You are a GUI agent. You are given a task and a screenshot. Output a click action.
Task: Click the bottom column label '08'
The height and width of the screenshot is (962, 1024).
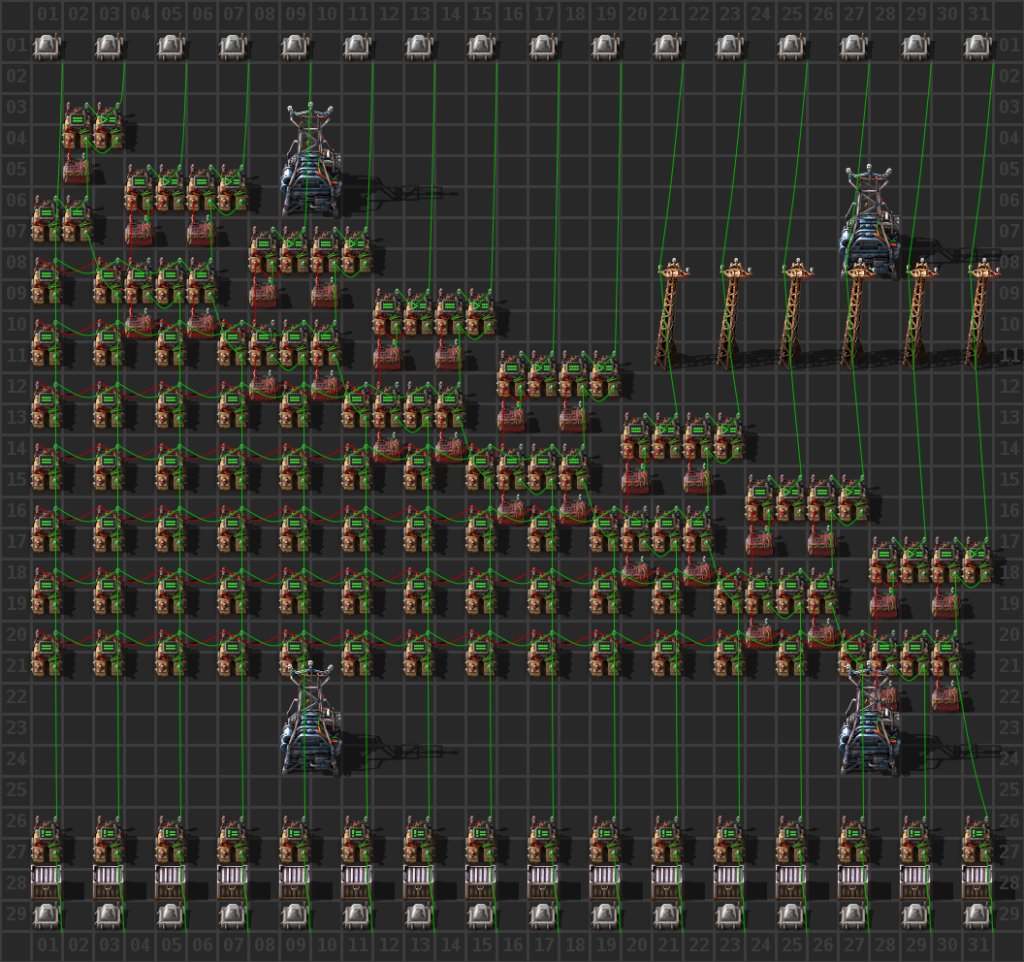point(264,945)
